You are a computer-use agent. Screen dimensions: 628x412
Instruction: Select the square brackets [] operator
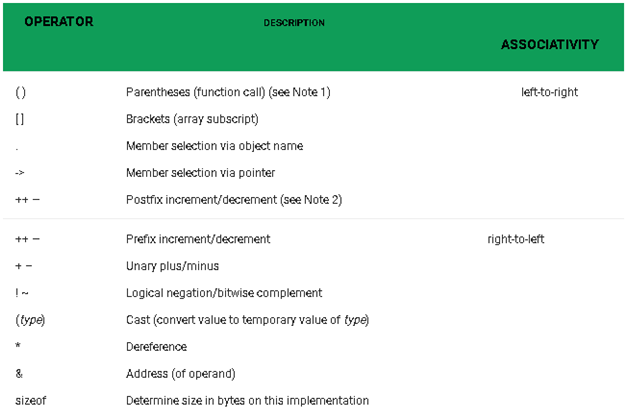click(21, 119)
